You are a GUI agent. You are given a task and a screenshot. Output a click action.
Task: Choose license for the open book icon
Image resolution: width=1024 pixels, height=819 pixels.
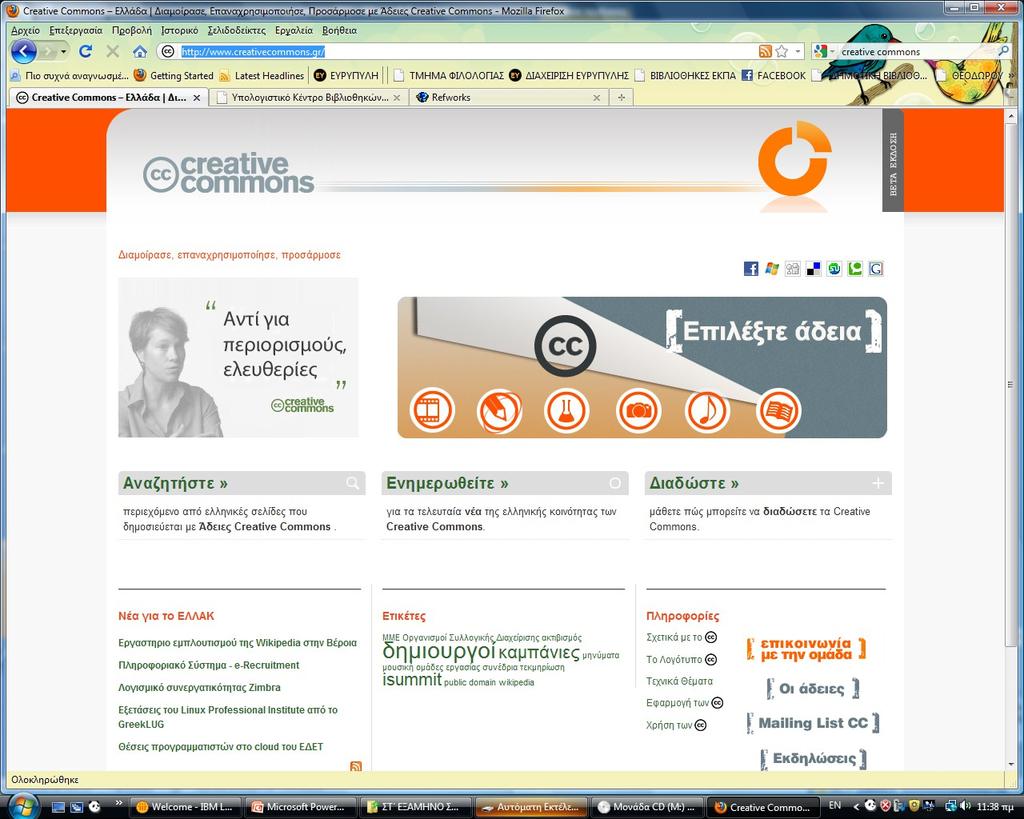point(778,410)
